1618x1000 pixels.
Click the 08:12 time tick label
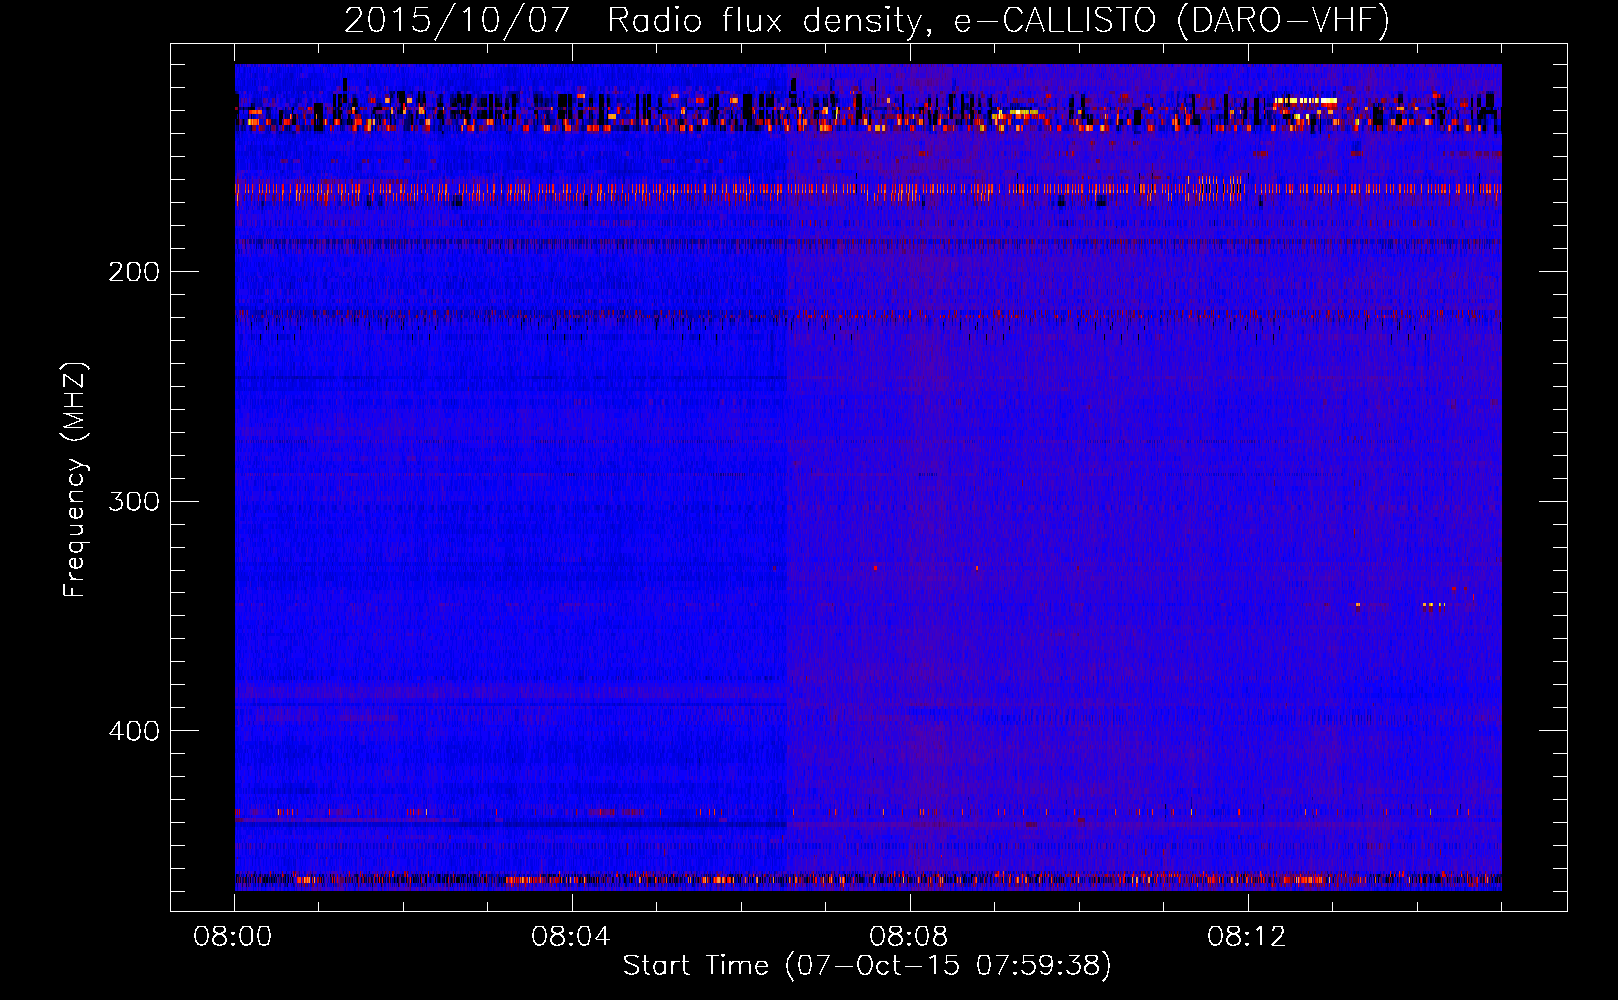1247,937
